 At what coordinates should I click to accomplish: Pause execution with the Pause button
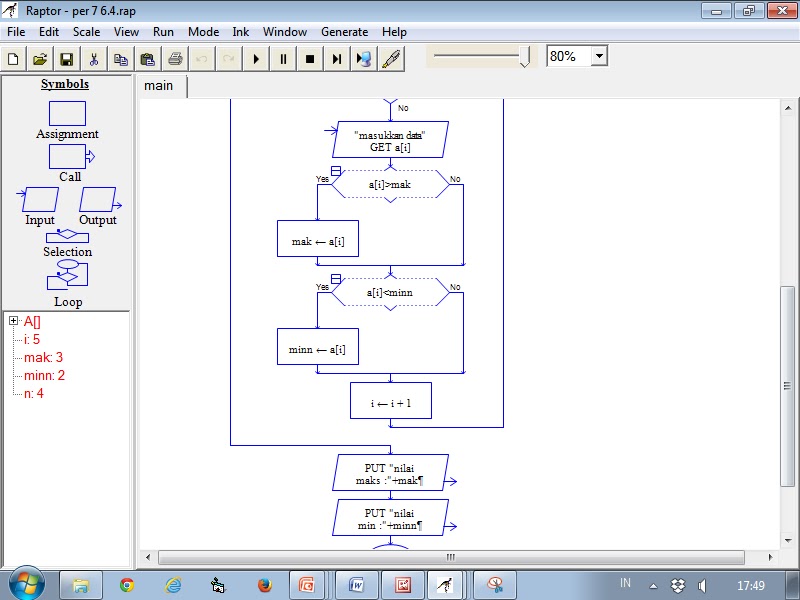pyautogui.click(x=283, y=59)
